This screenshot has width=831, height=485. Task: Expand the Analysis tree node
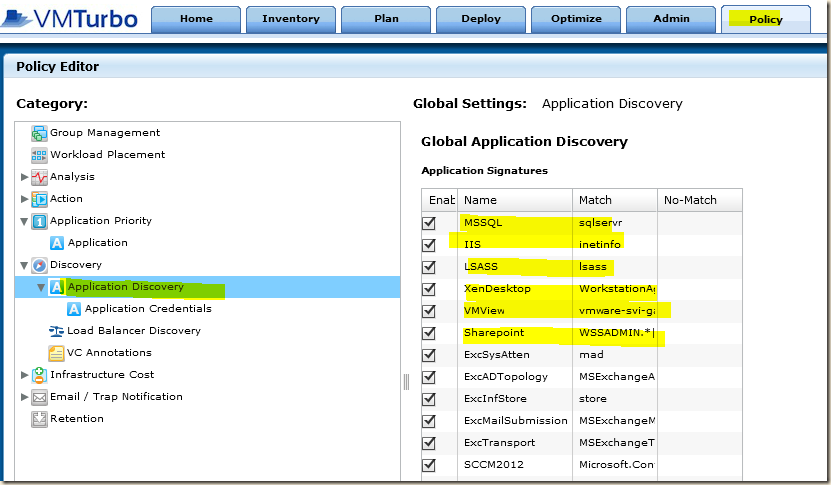(x=24, y=177)
